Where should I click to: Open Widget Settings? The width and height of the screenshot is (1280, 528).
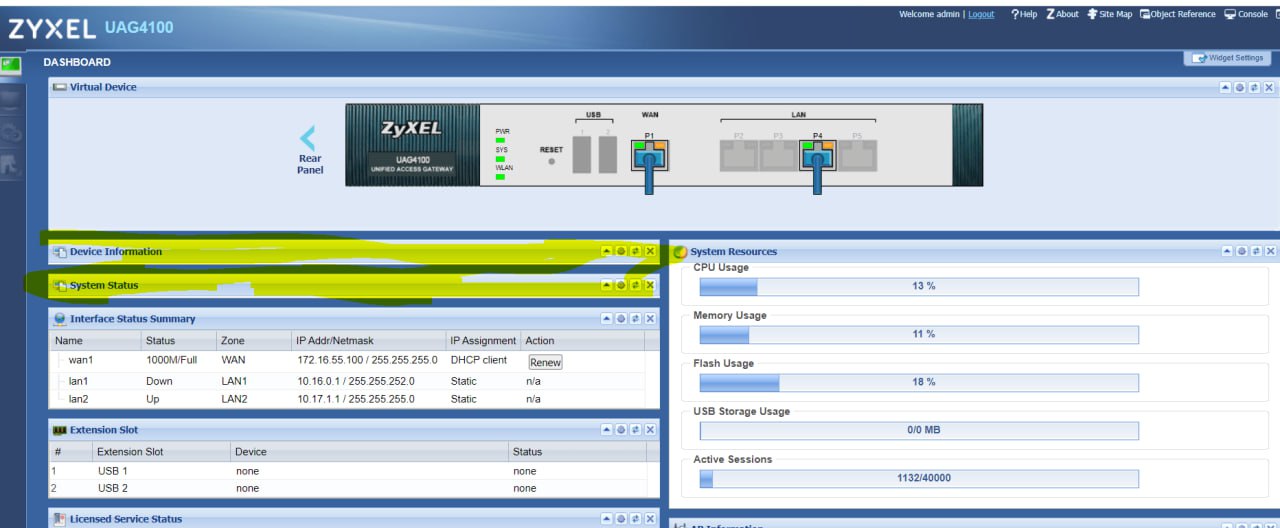(1228, 58)
